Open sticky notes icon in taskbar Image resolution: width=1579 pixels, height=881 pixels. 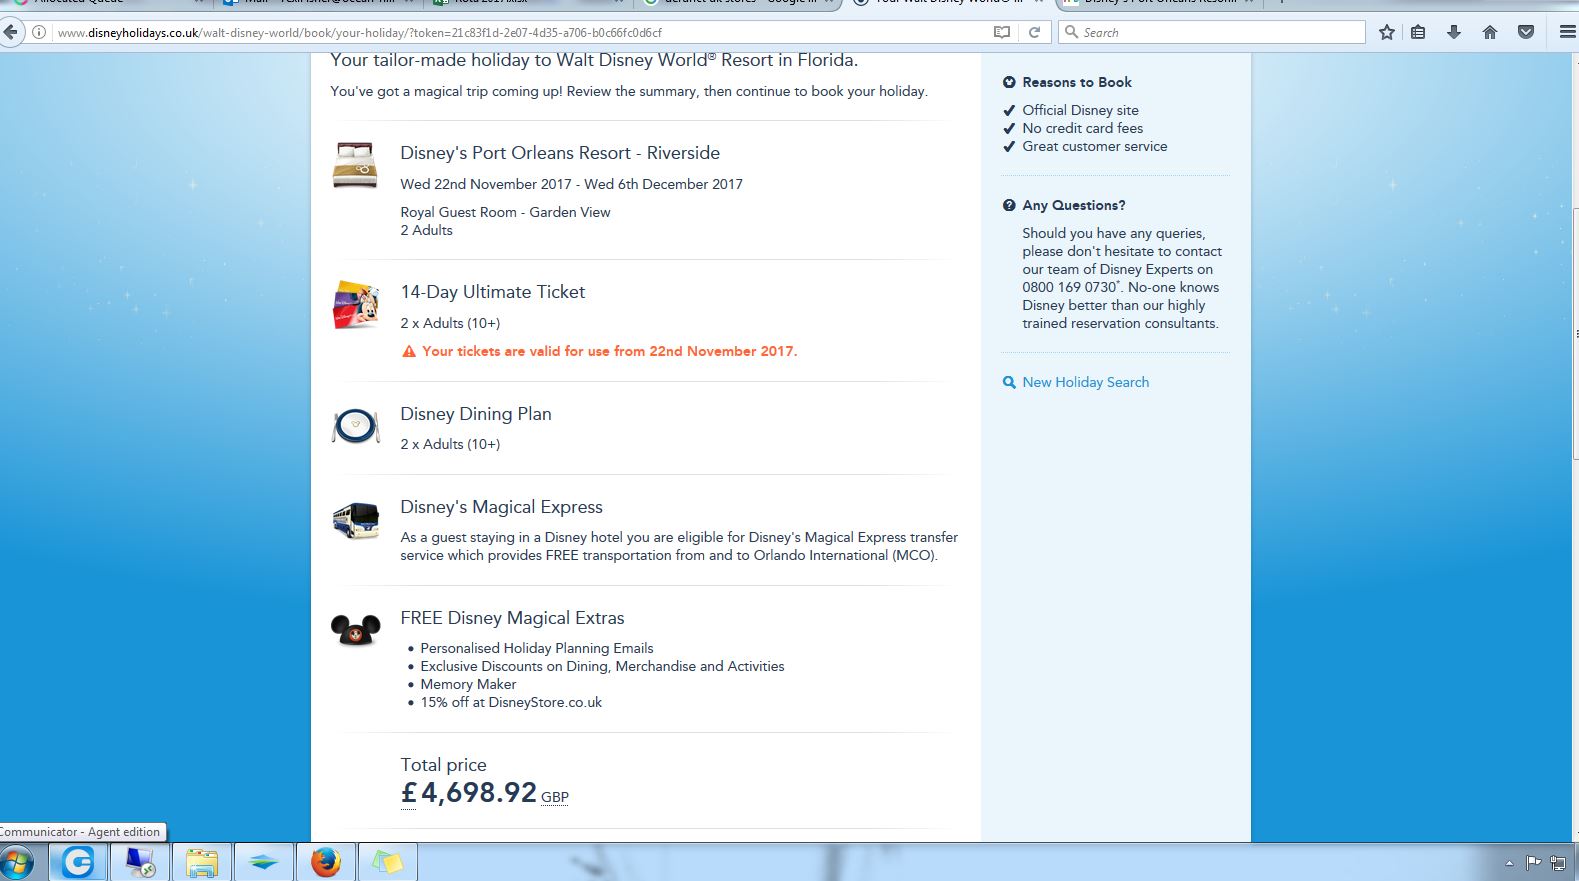pos(387,862)
